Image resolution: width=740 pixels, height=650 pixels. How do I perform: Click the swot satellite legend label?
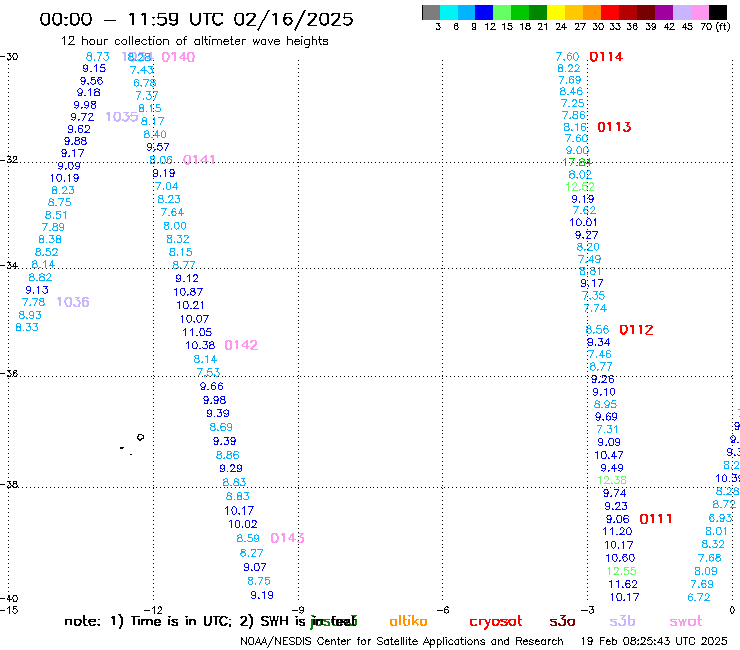pos(686,622)
